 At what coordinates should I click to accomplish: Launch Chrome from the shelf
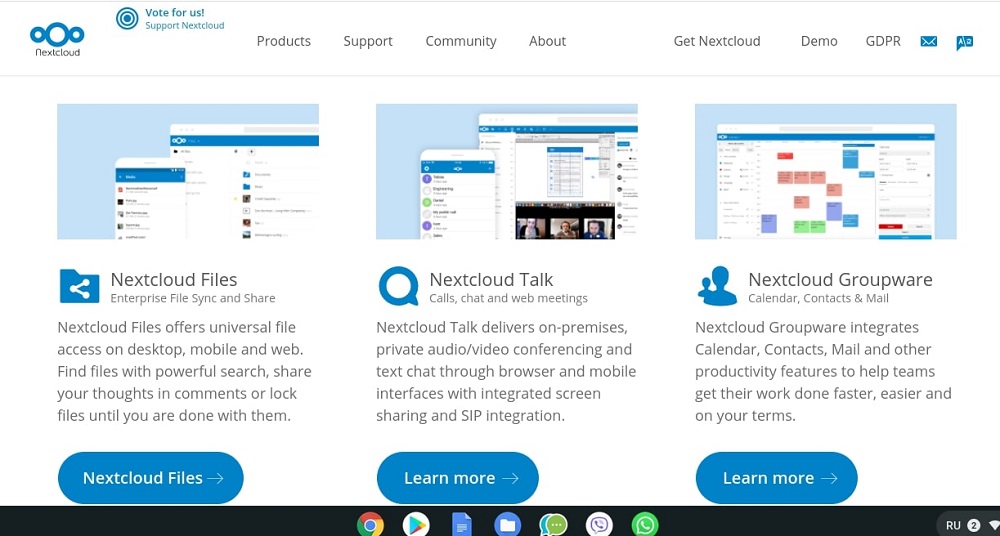click(x=370, y=525)
